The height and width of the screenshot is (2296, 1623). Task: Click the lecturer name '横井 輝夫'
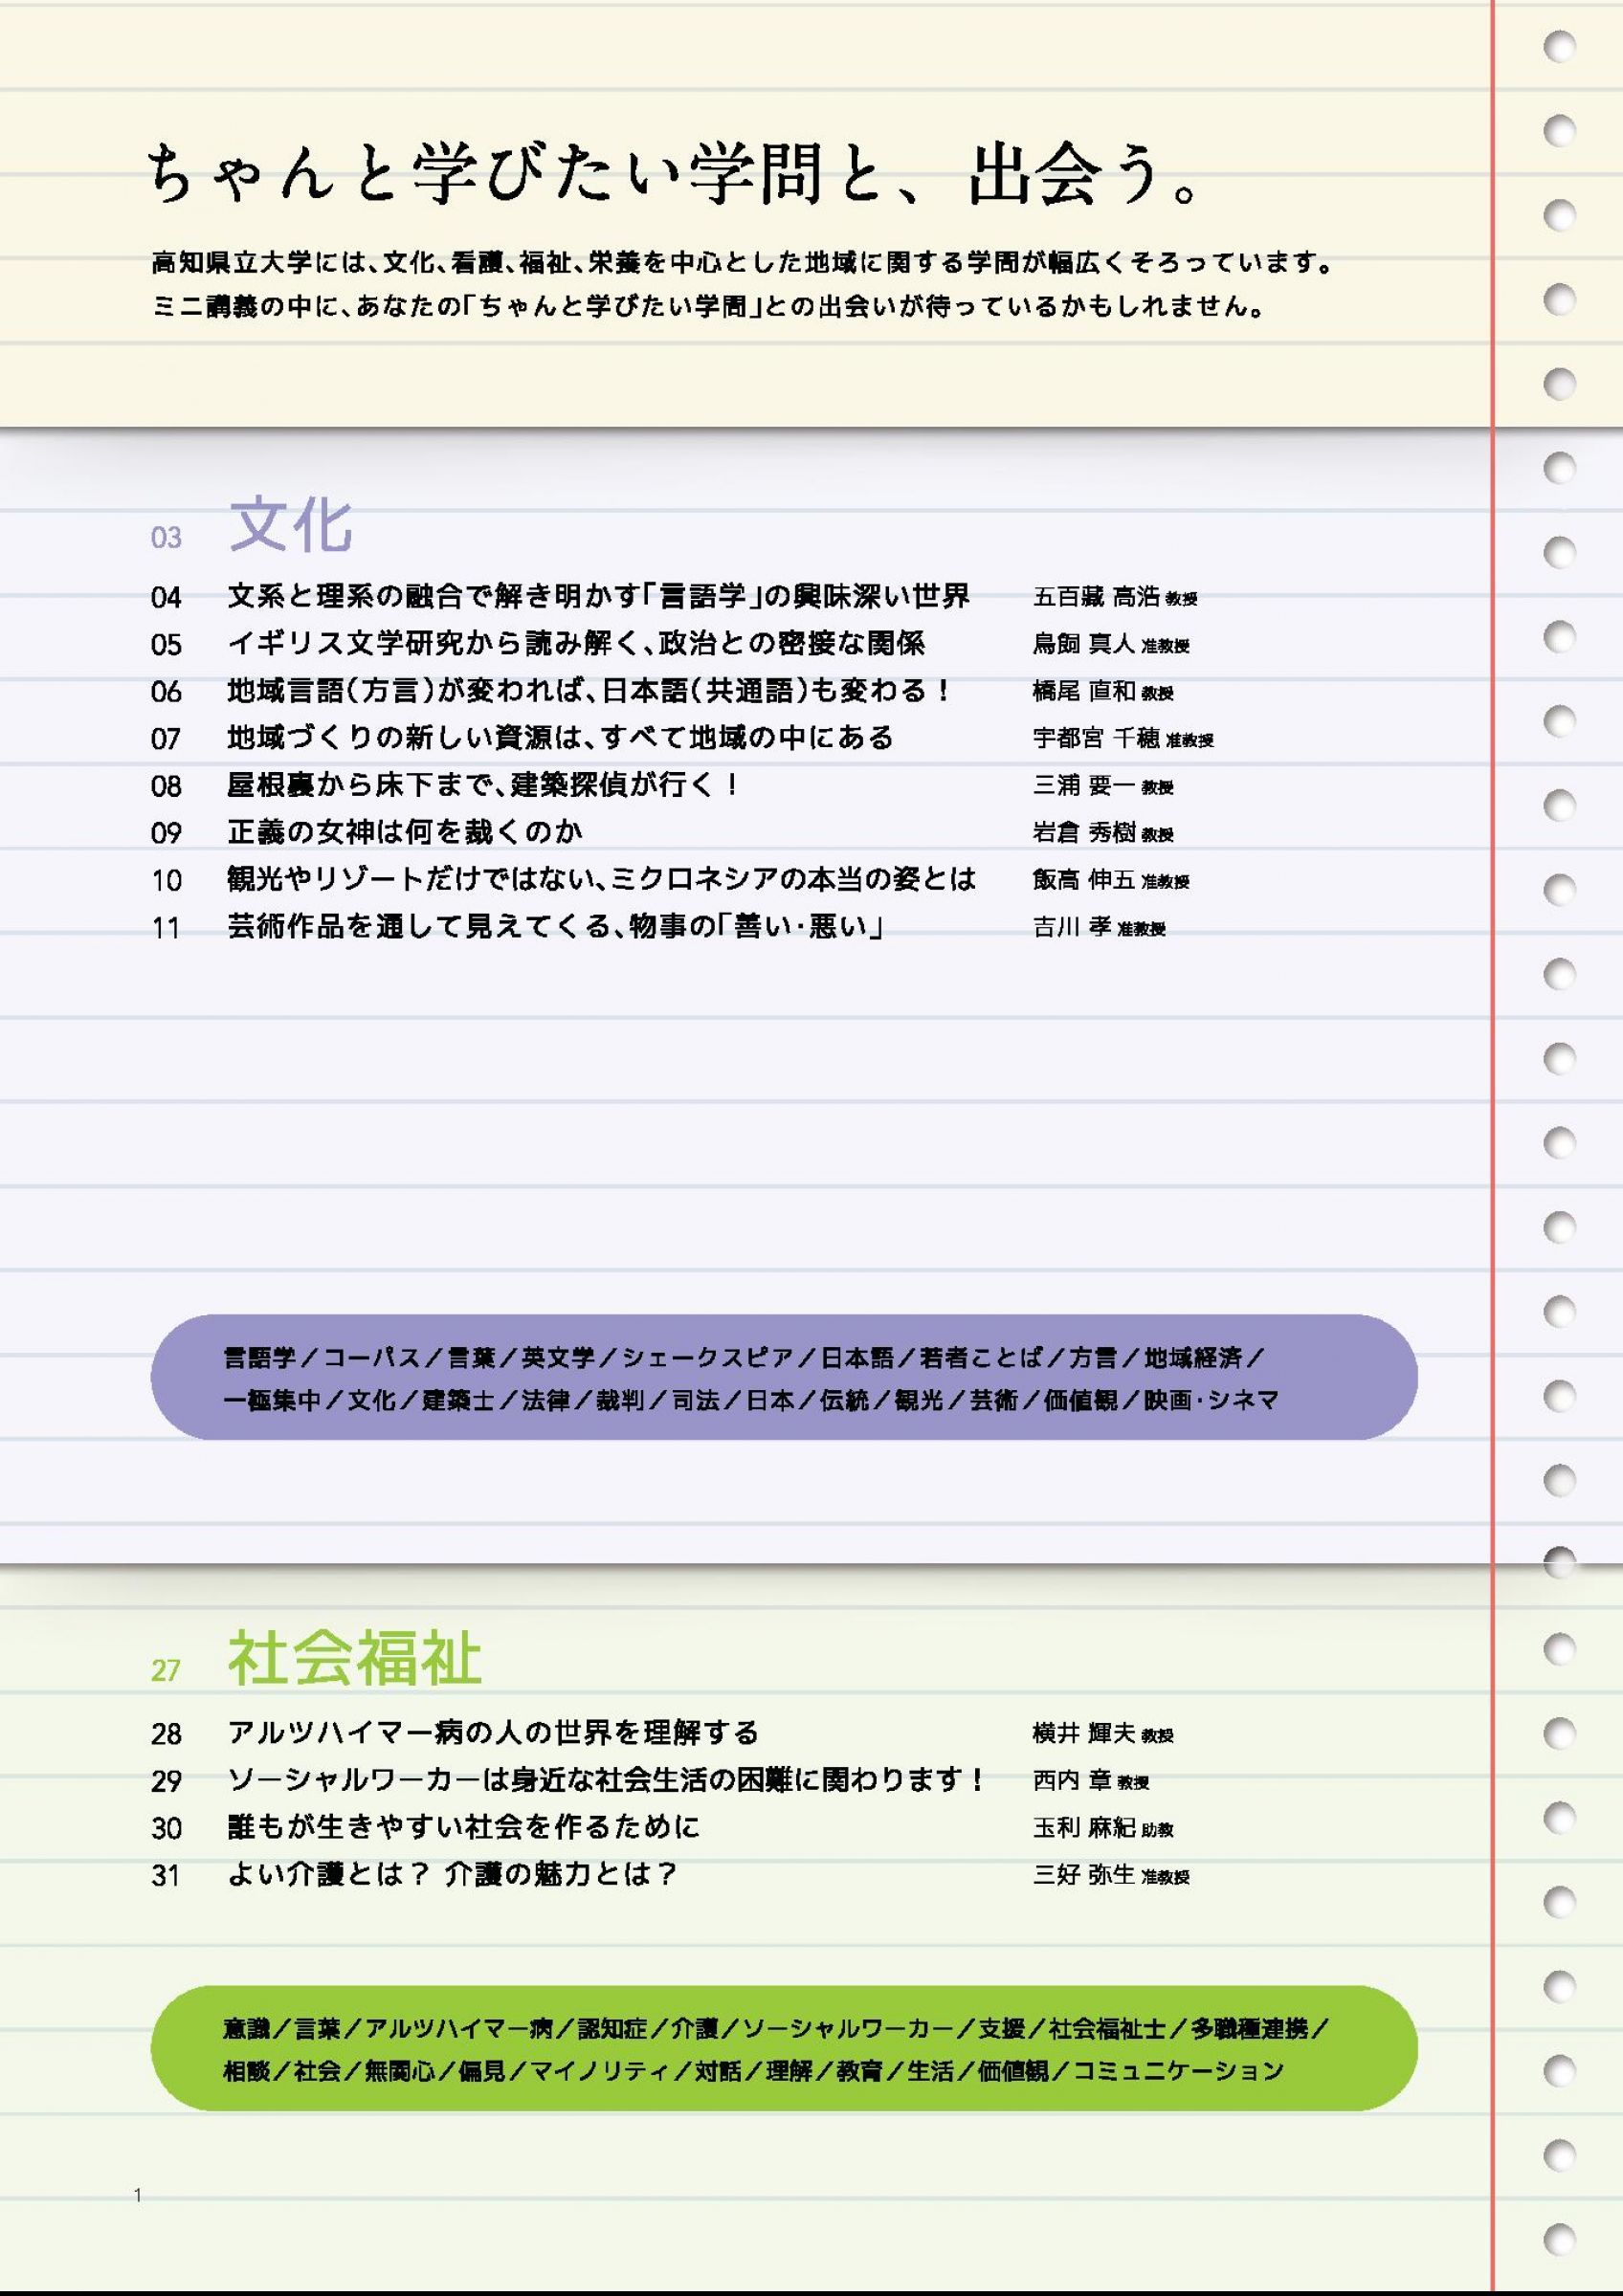1084,1733
